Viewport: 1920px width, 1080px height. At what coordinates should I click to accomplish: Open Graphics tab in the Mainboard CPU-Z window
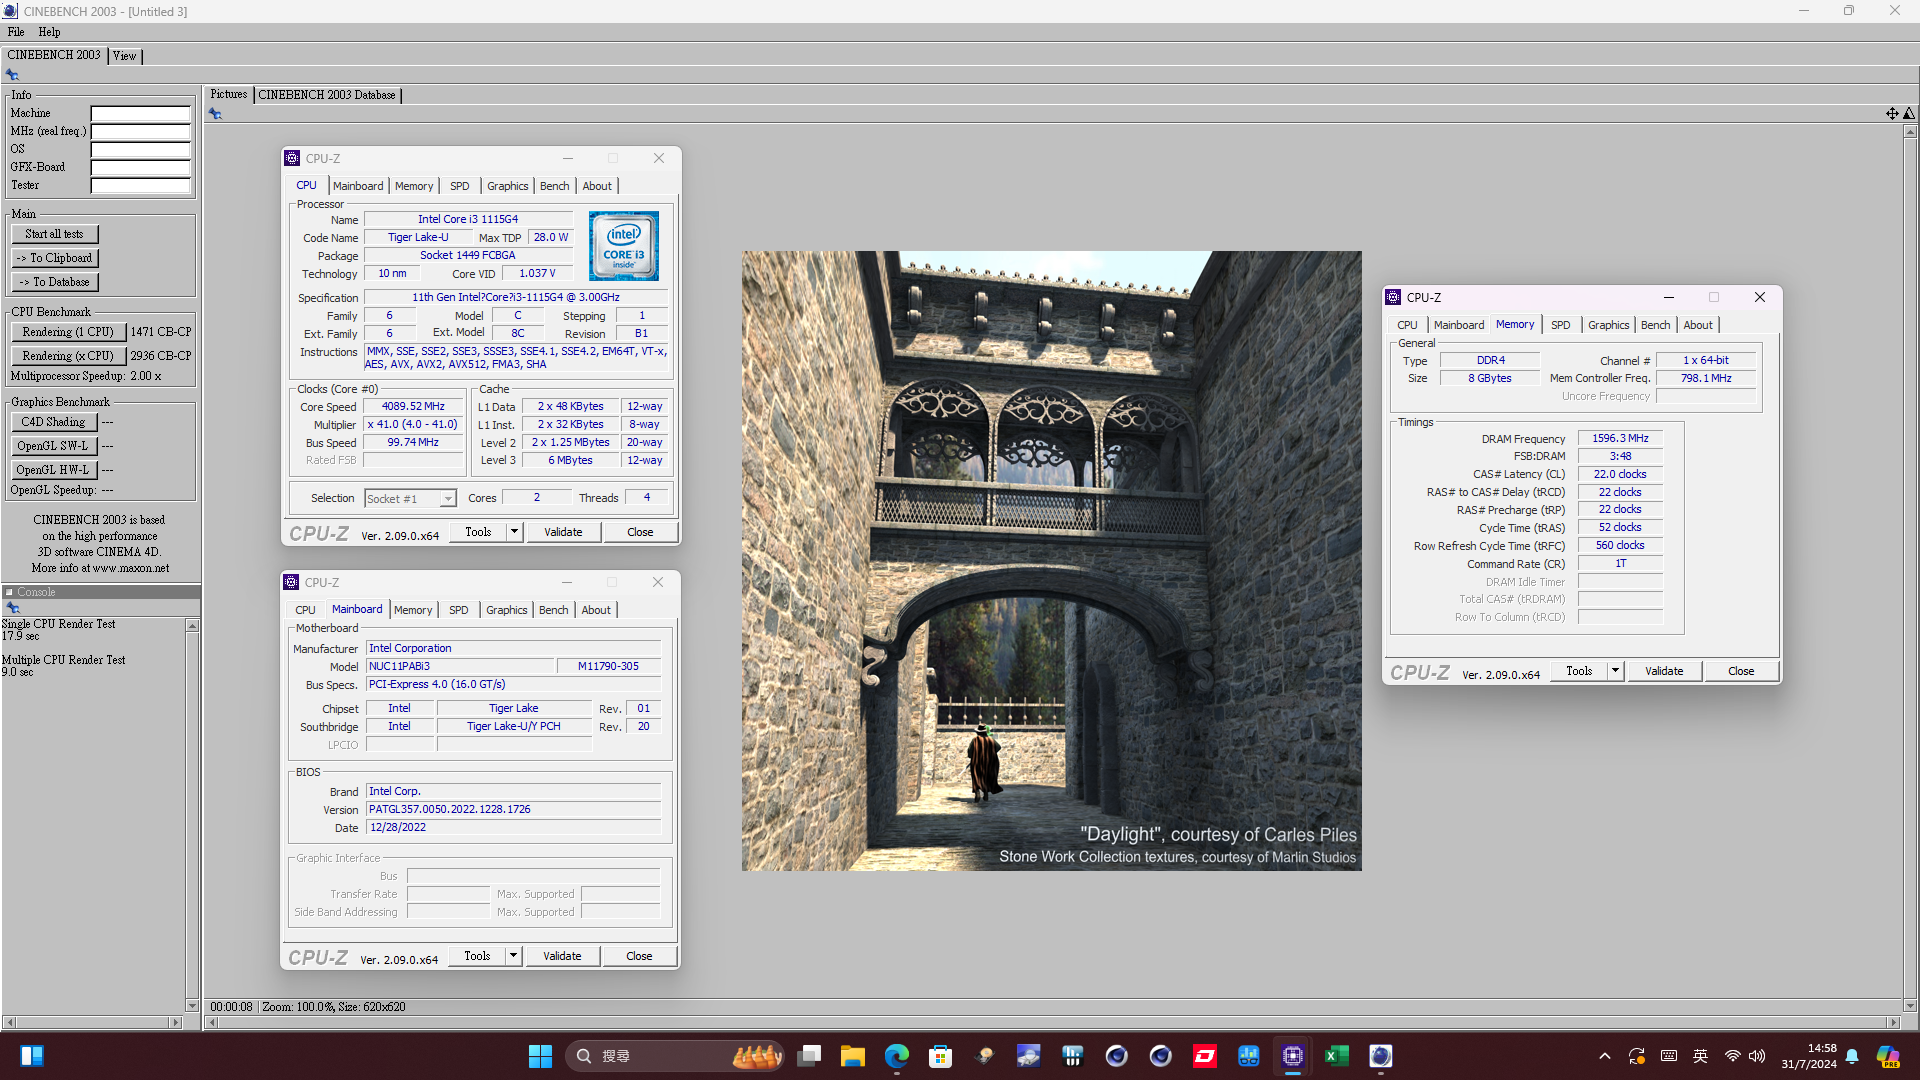[x=506, y=610]
